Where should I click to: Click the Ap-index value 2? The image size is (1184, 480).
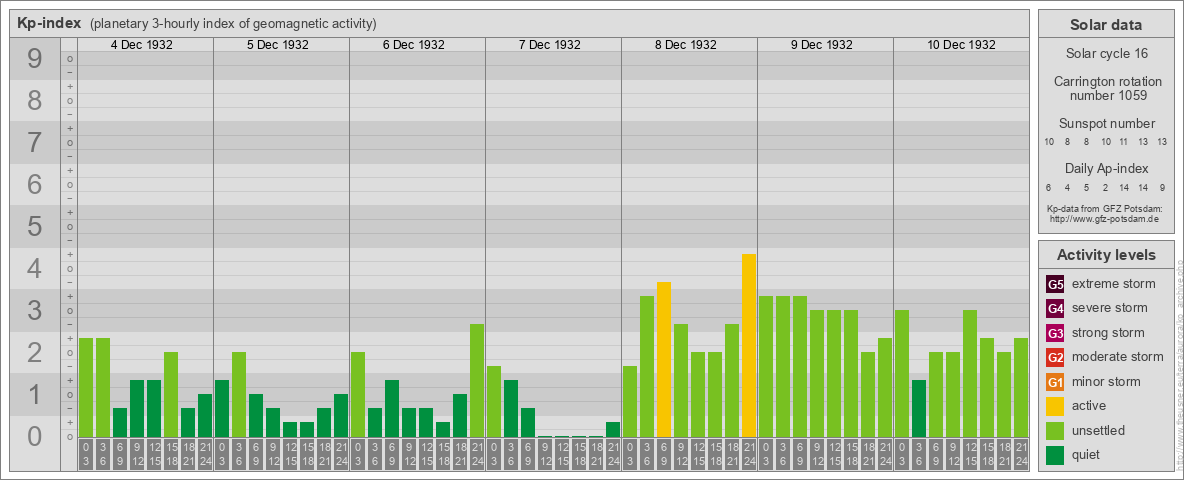coord(1105,187)
